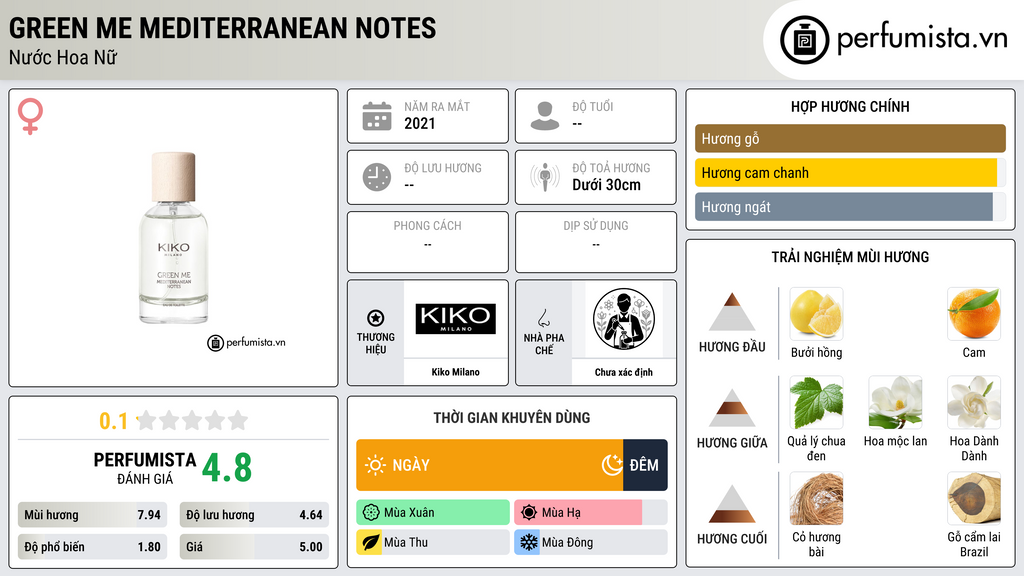Click the Mùa Đông season bar

pos(591,542)
